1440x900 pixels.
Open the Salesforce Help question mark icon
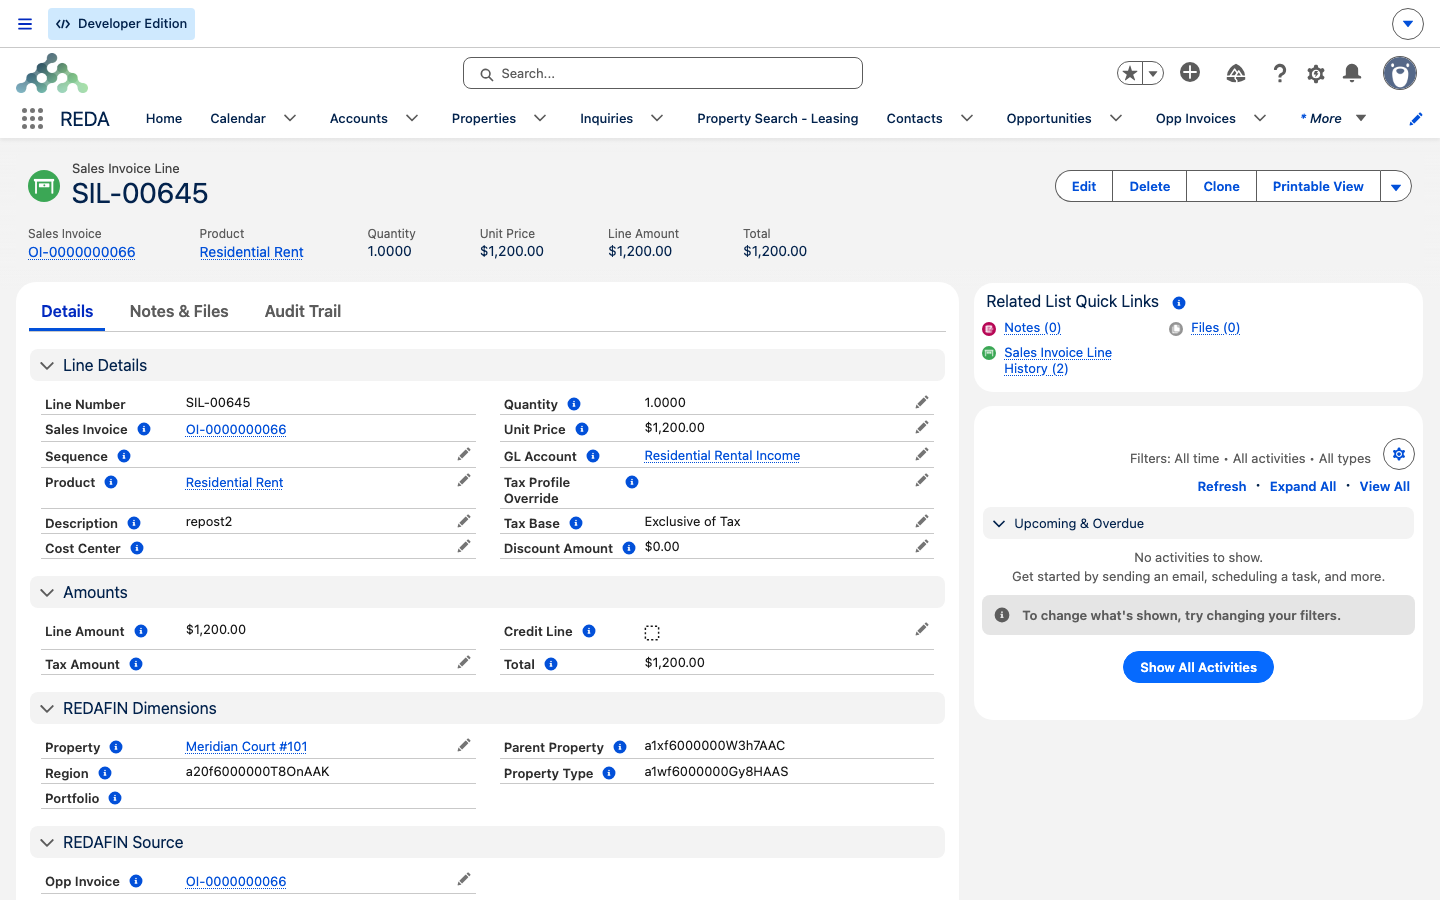1279,73
